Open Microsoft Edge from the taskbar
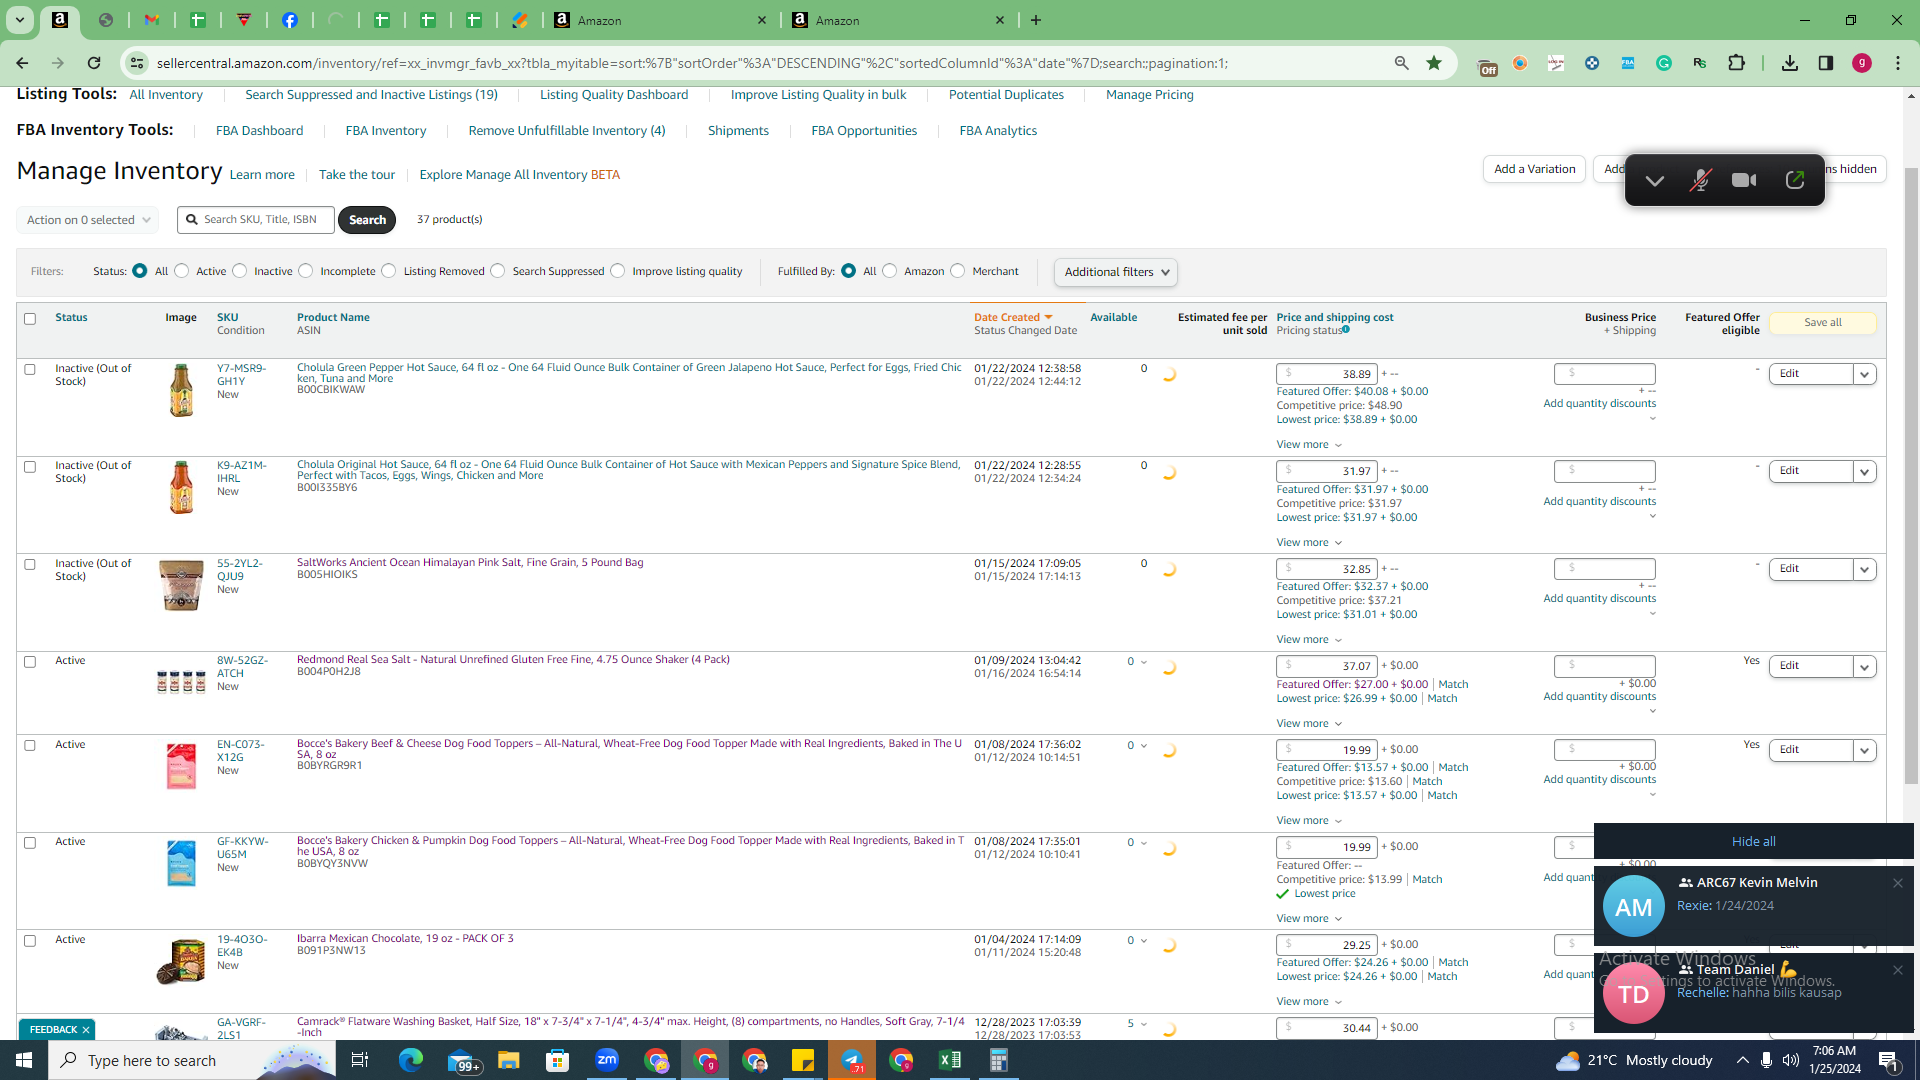Image resolution: width=1920 pixels, height=1080 pixels. (411, 1060)
